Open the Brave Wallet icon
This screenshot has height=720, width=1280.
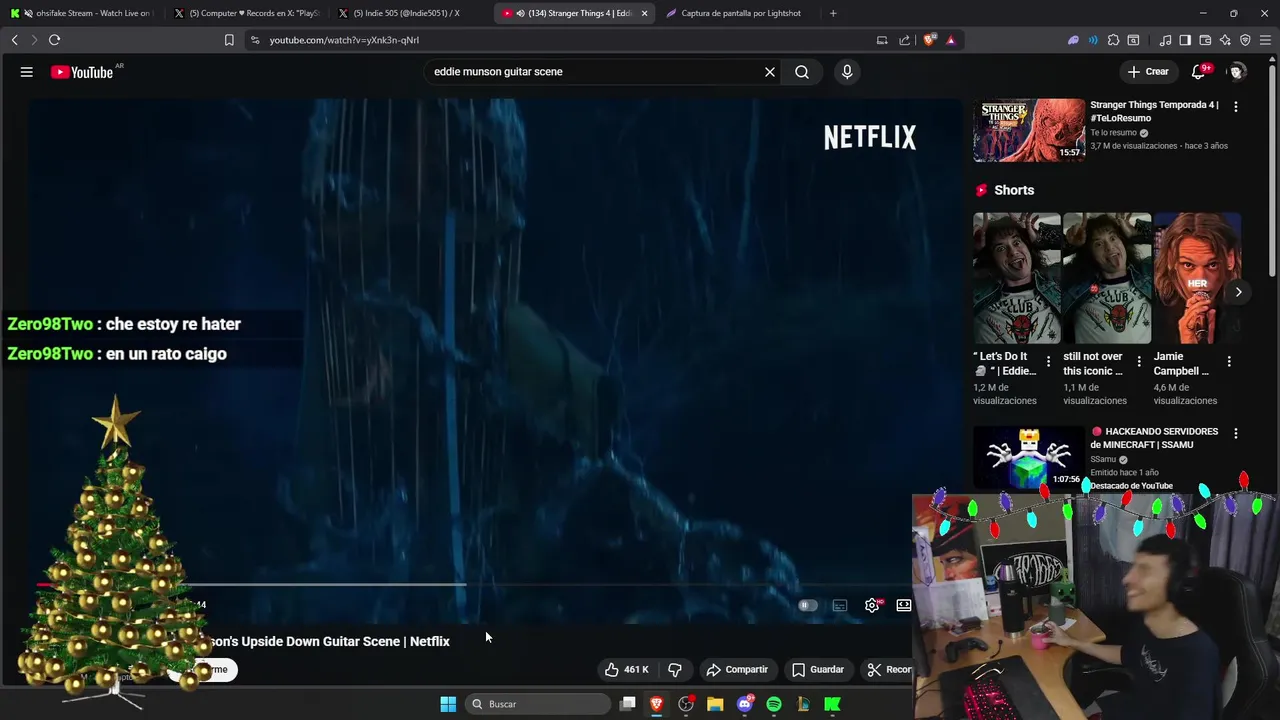click(x=1205, y=40)
